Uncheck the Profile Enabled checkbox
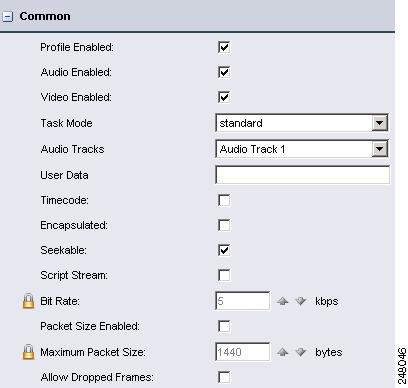 (x=224, y=47)
